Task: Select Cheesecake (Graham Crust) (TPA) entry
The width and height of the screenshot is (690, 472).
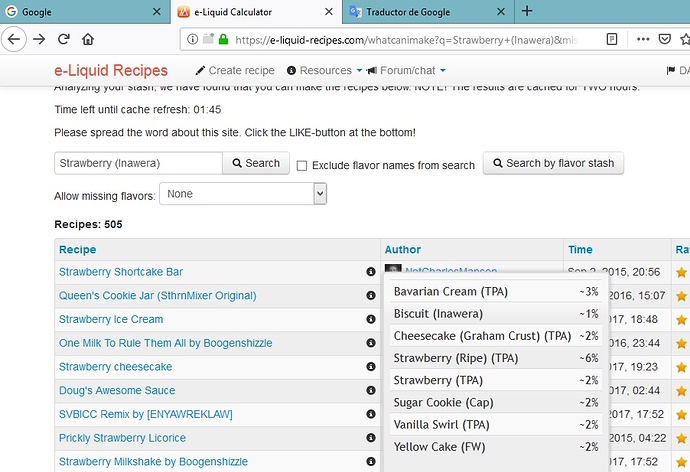Action: [496, 336]
